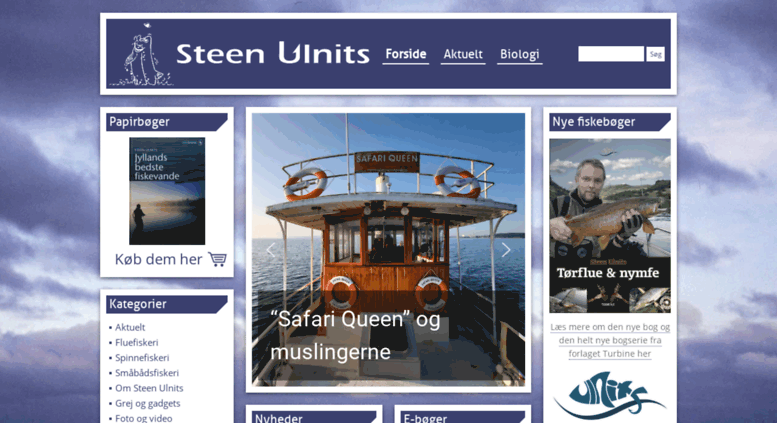The image size is (777, 423).
Task: Open Tørflue & nymfe book cover
Action: click(610, 226)
